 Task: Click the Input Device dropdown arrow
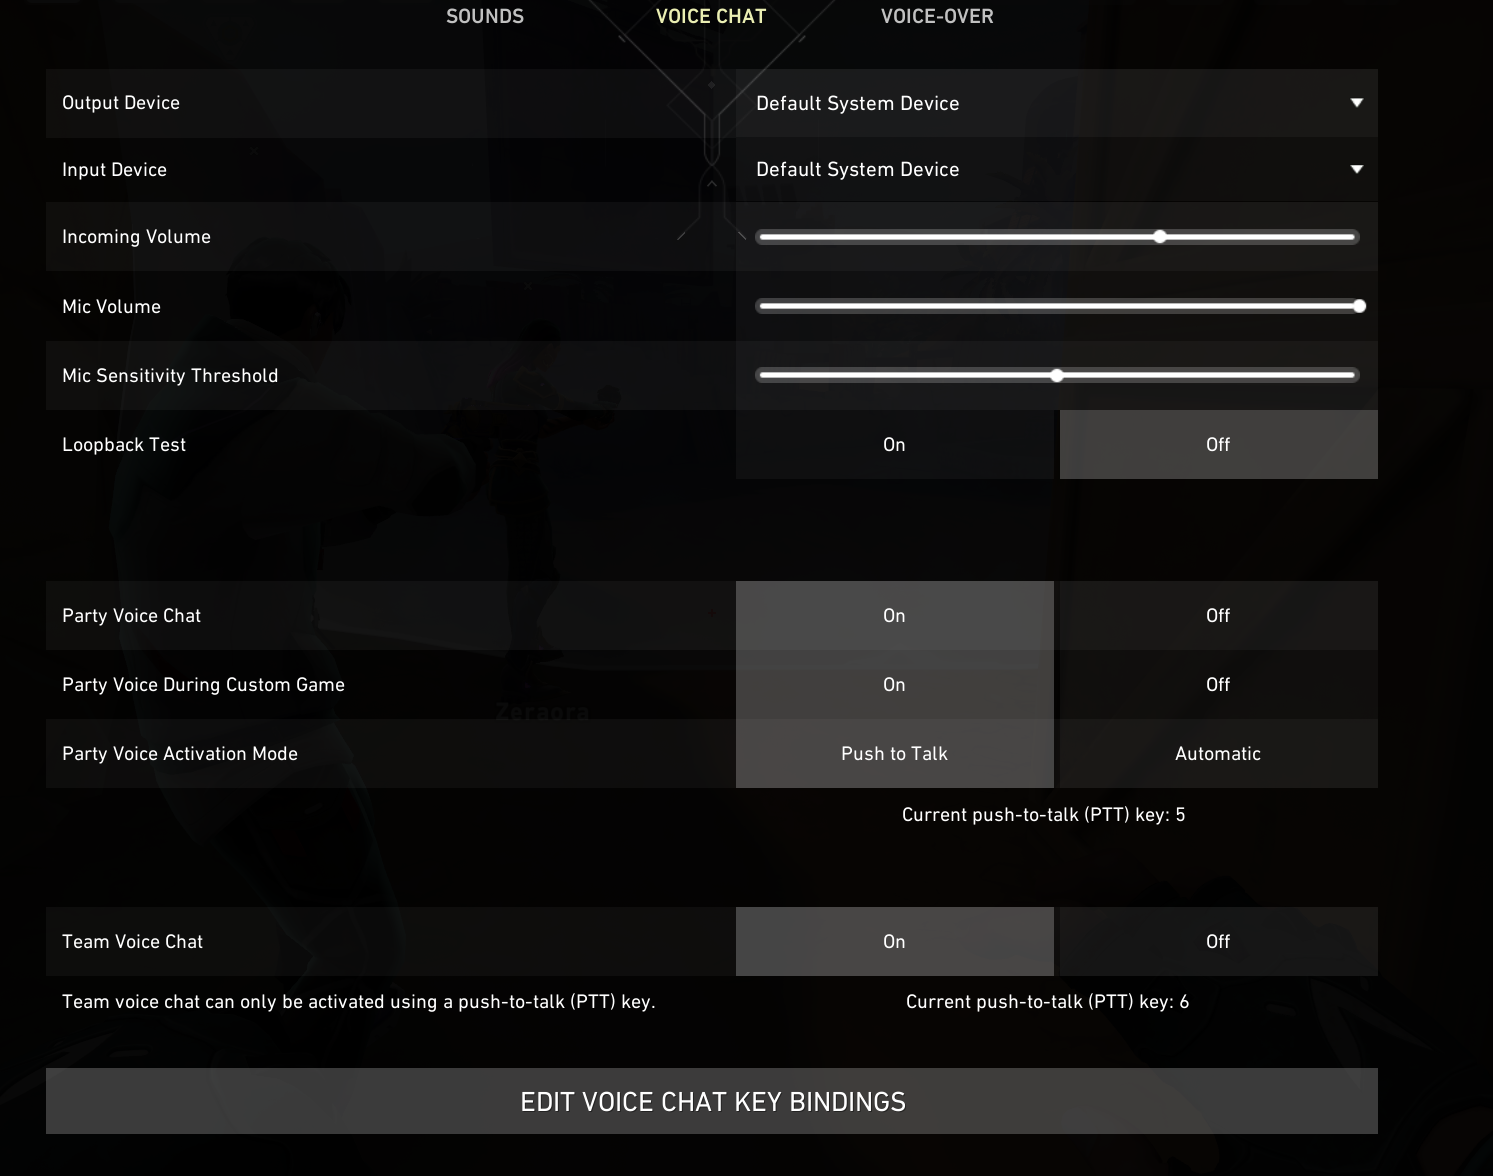click(1357, 169)
